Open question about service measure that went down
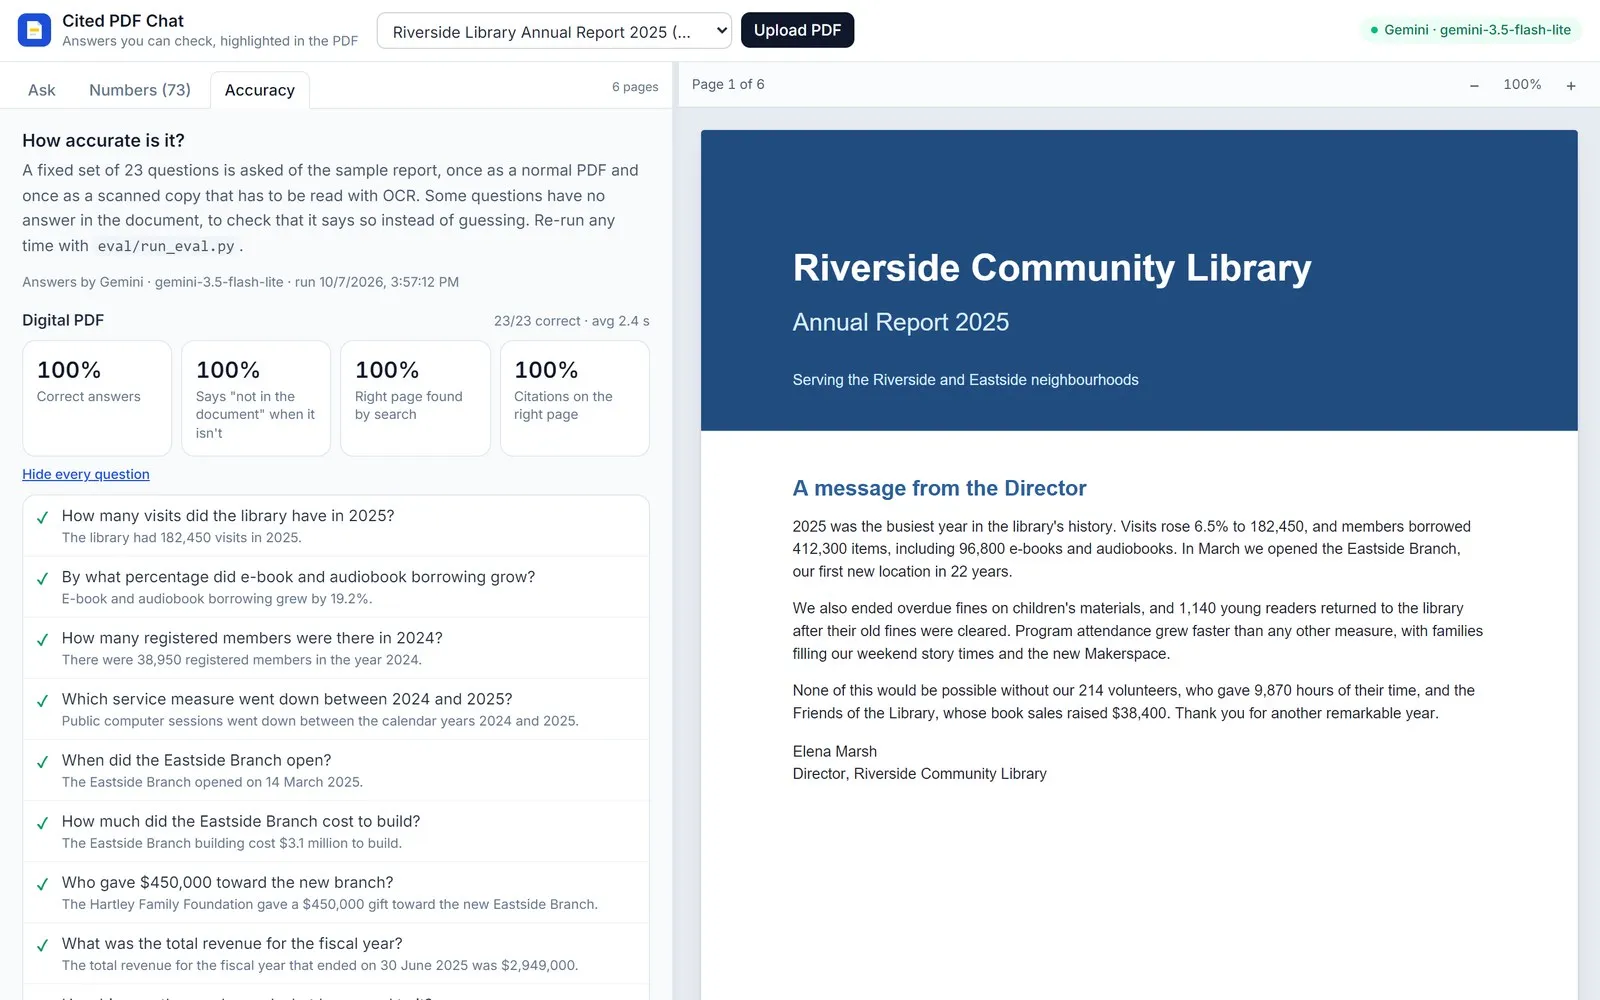Image resolution: width=1600 pixels, height=1000 pixels. pos(336,709)
